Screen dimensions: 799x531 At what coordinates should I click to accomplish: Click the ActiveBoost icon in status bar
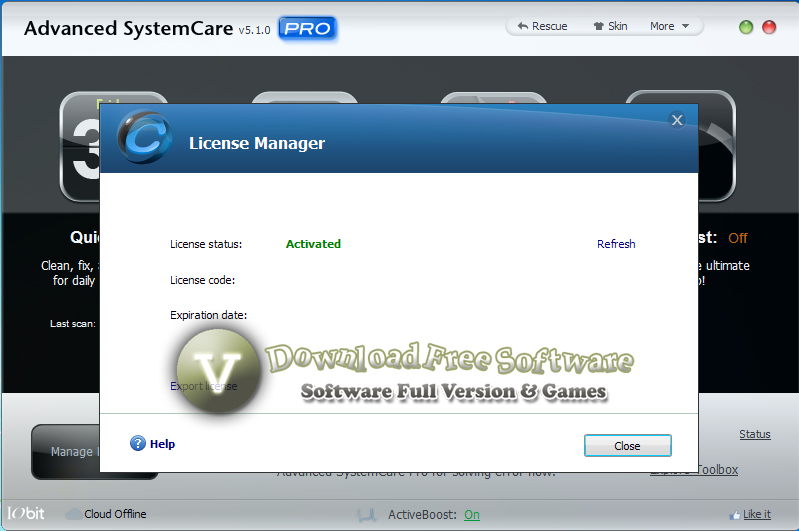click(x=366, y=515)
